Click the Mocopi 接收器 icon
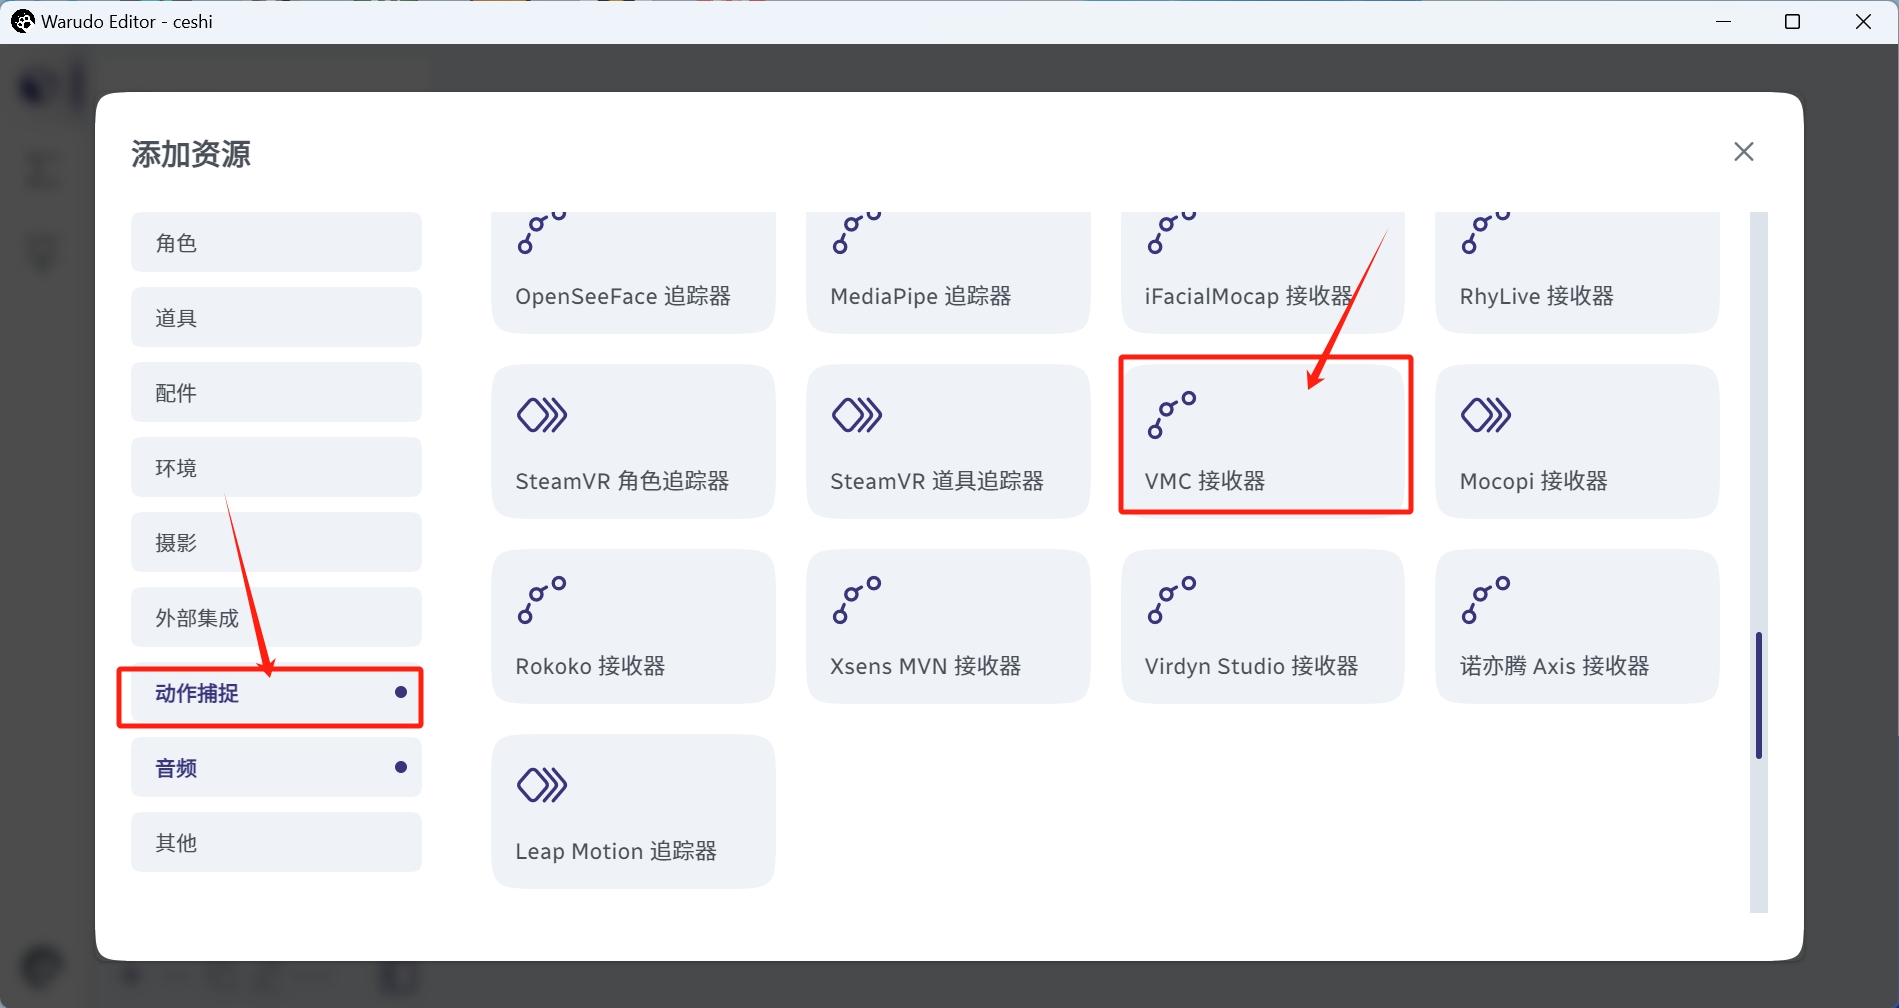1899x1008 pixels. pos(1486,415)
